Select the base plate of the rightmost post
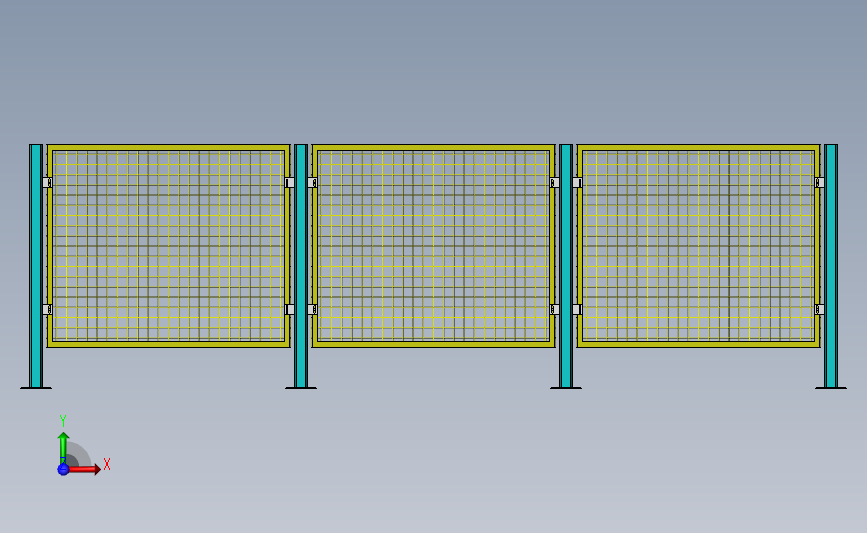 coord(831,388)
